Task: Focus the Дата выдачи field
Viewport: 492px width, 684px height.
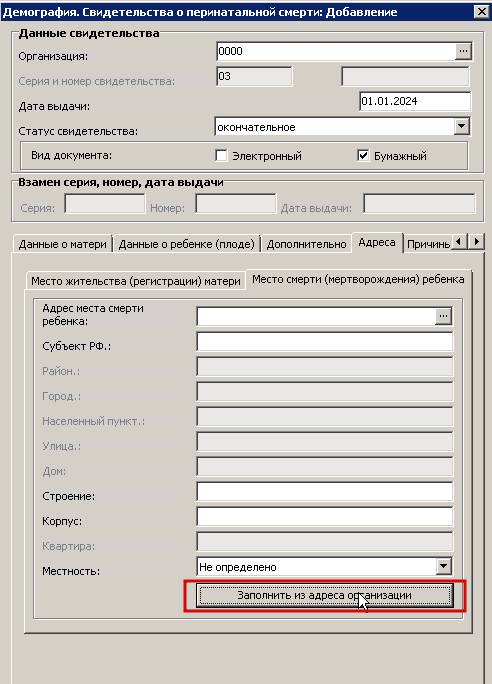Action: click(x=415, y=101)
